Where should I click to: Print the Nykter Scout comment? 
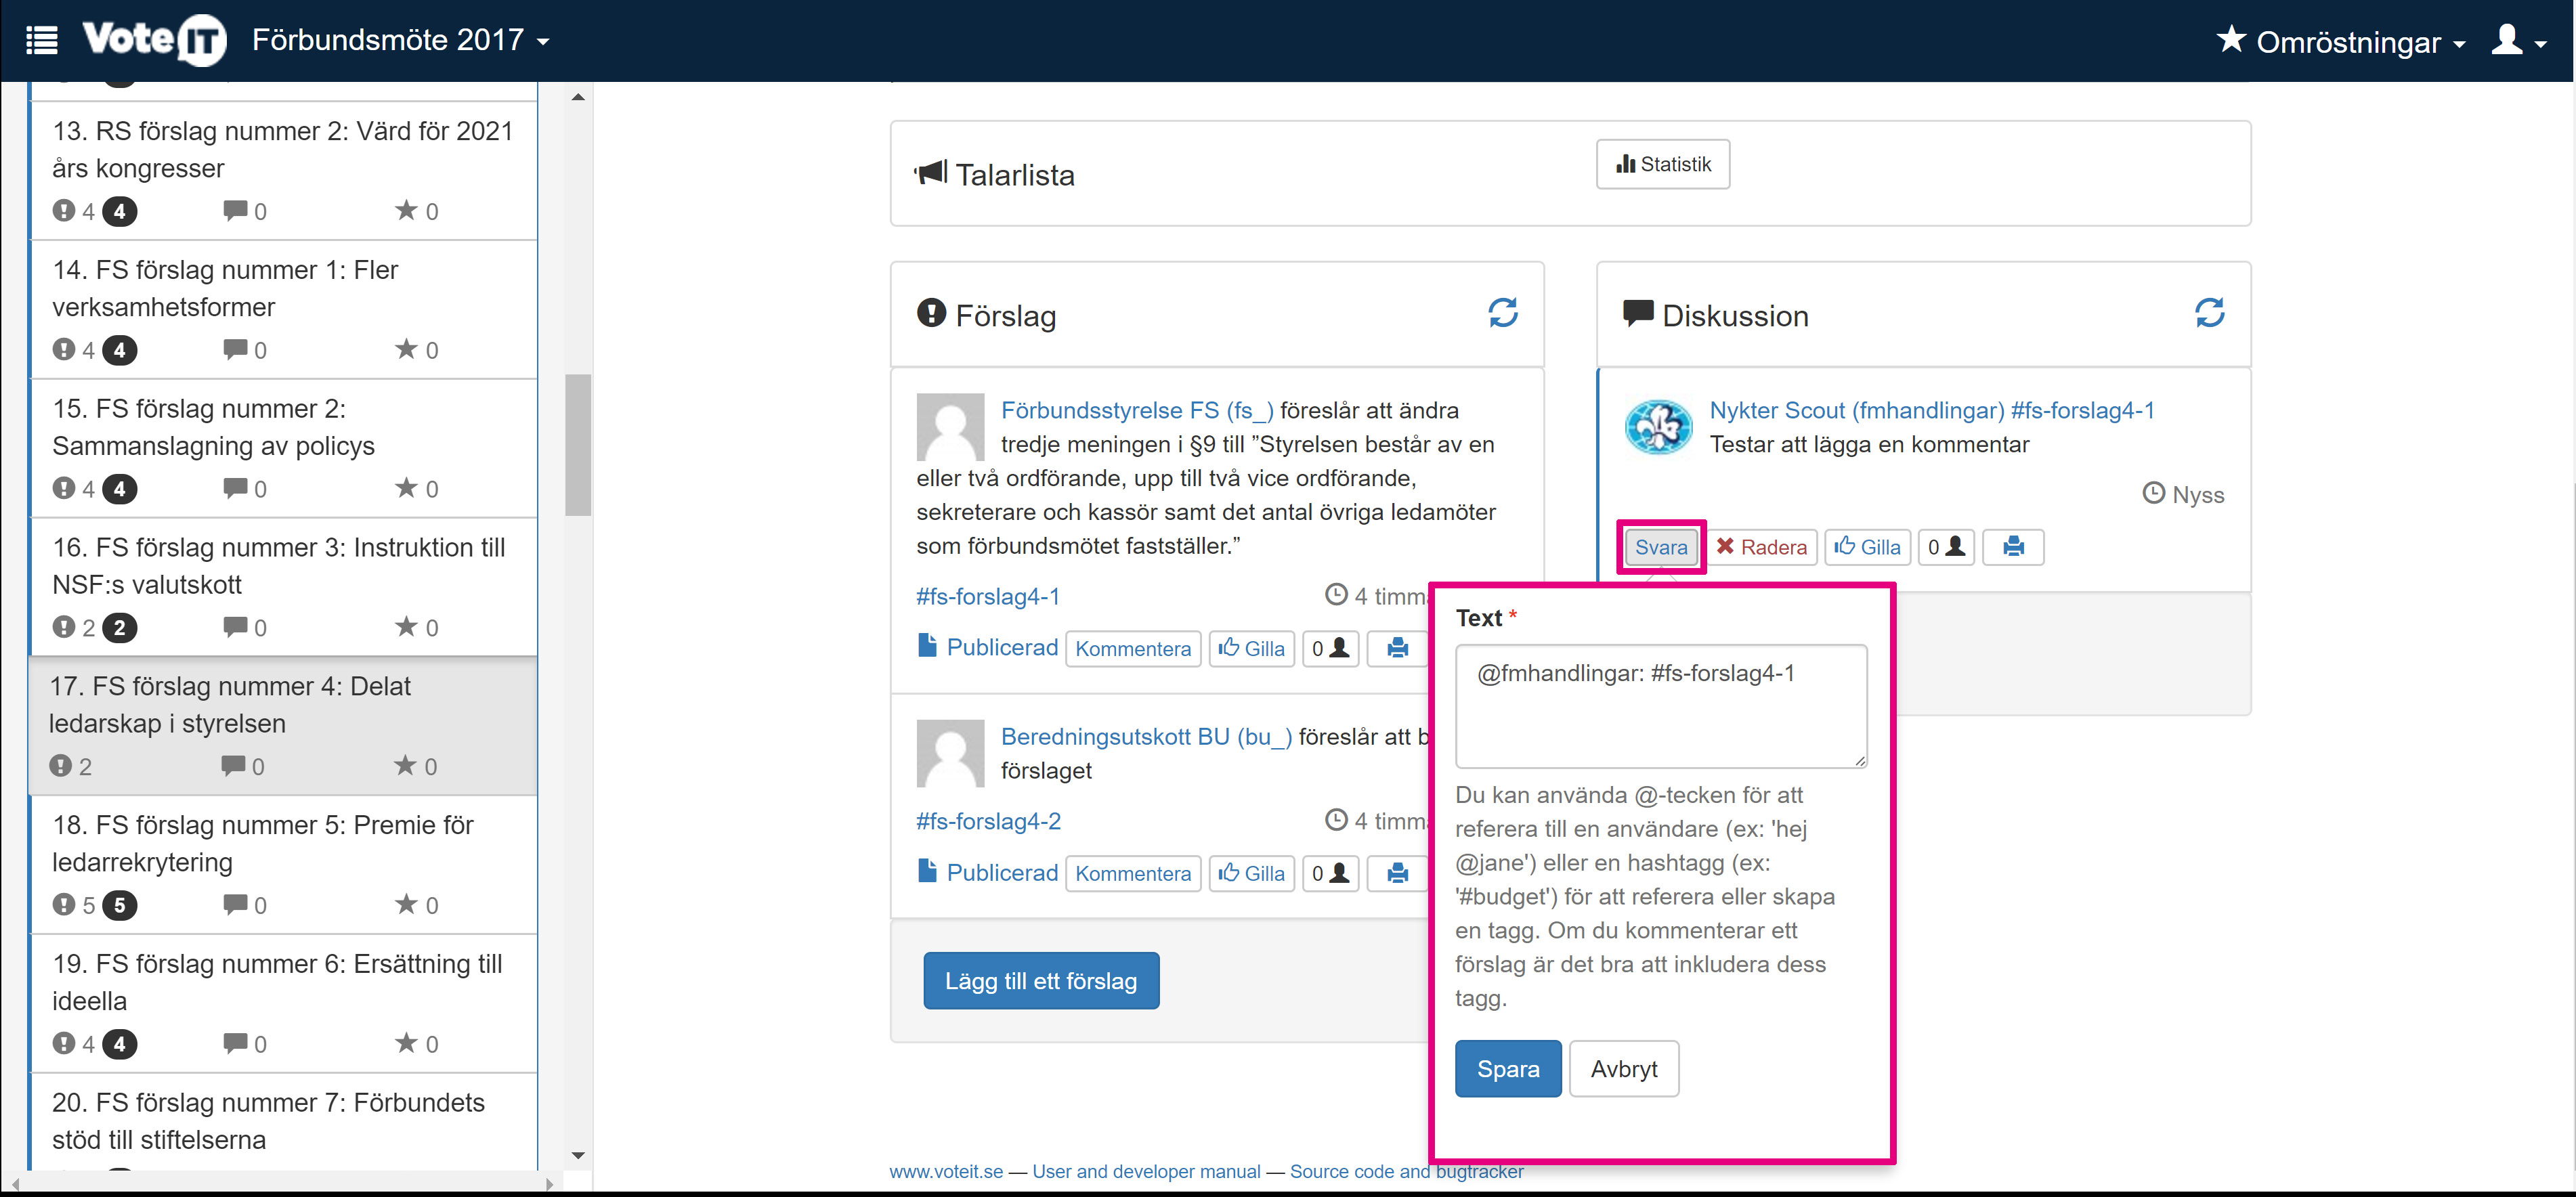tap(2013, 547)
